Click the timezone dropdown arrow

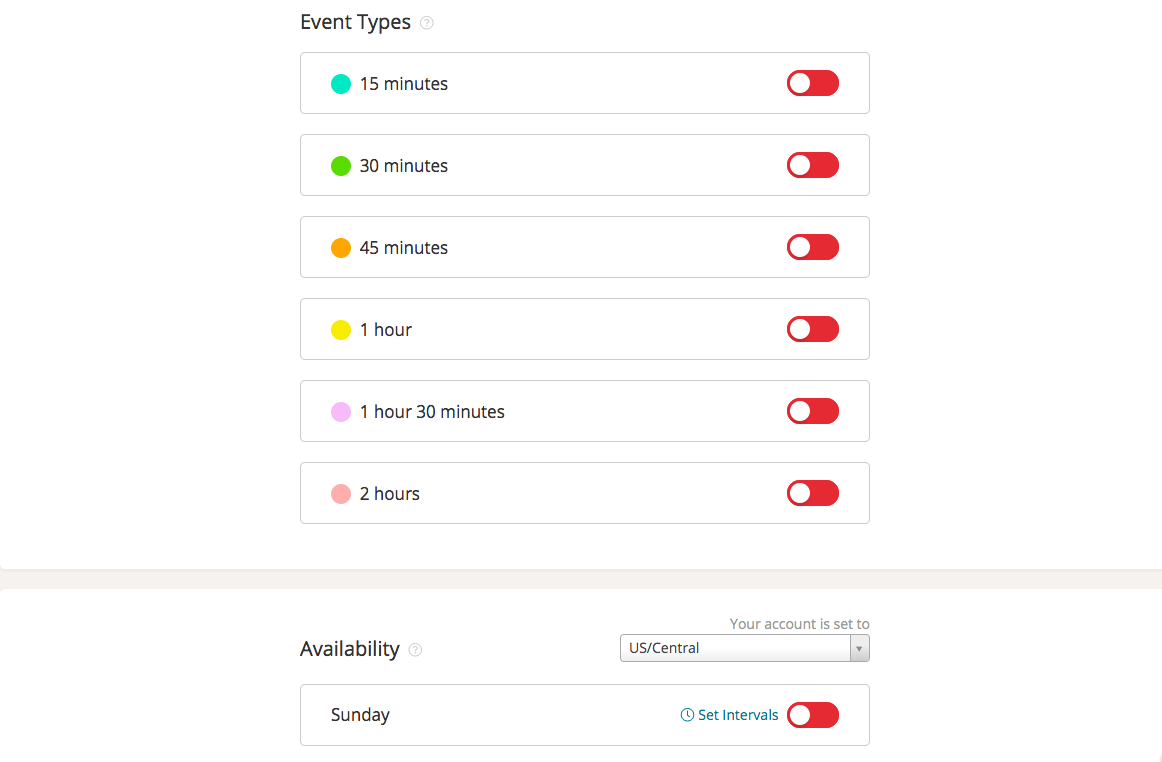(858, 648)
